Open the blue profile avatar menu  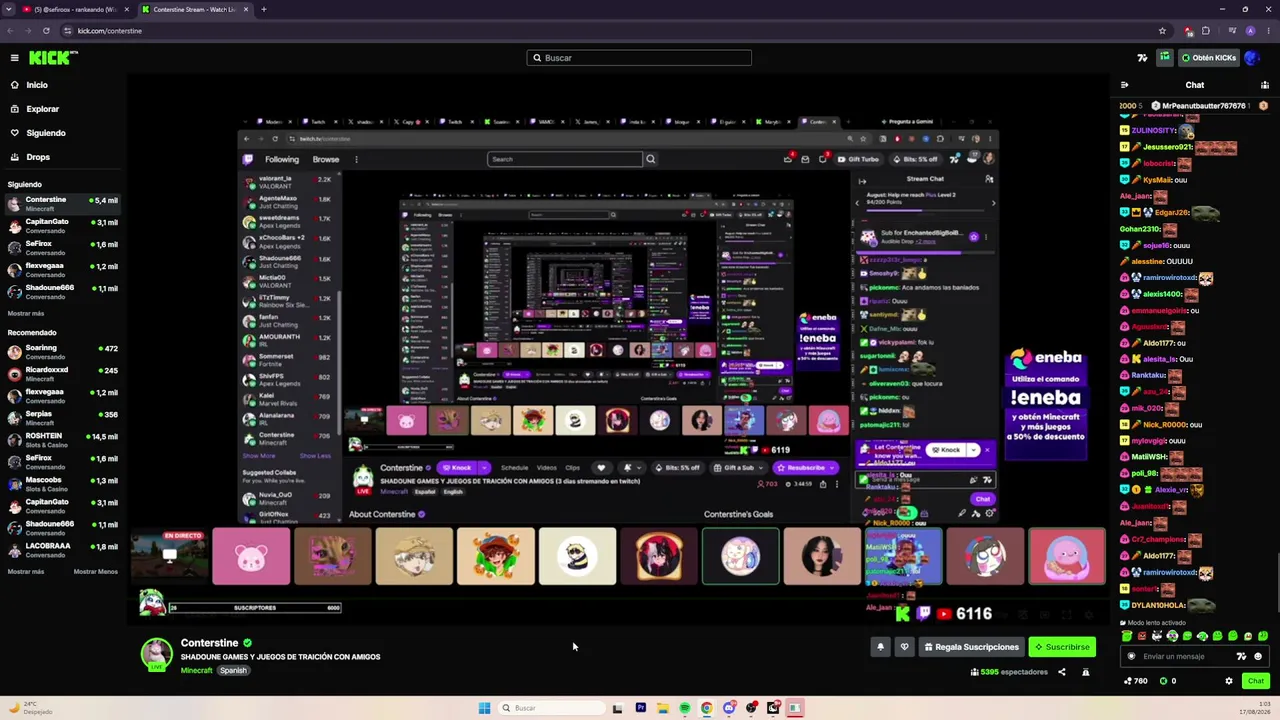[1254, 58]
